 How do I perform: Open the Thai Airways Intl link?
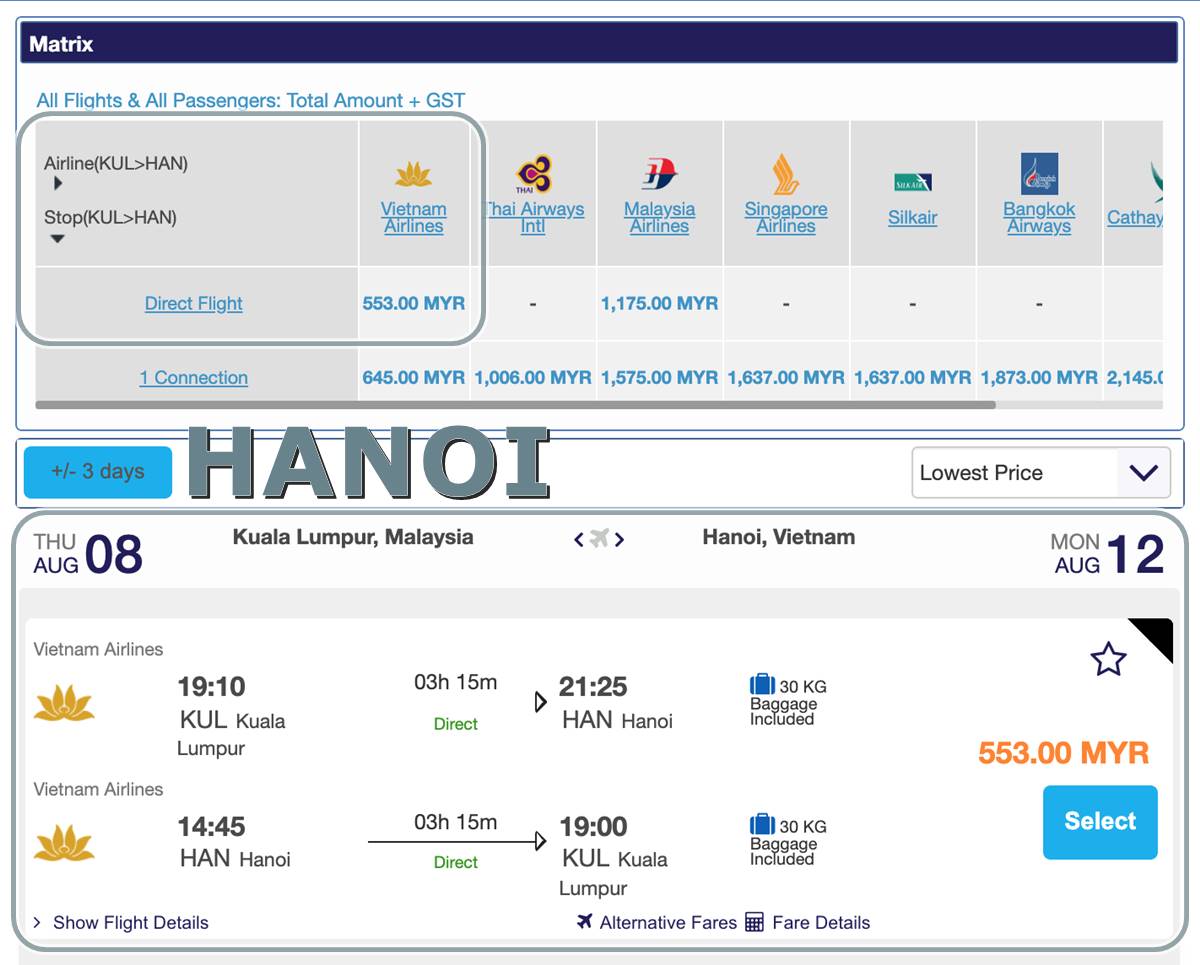[x=533, y=218]
